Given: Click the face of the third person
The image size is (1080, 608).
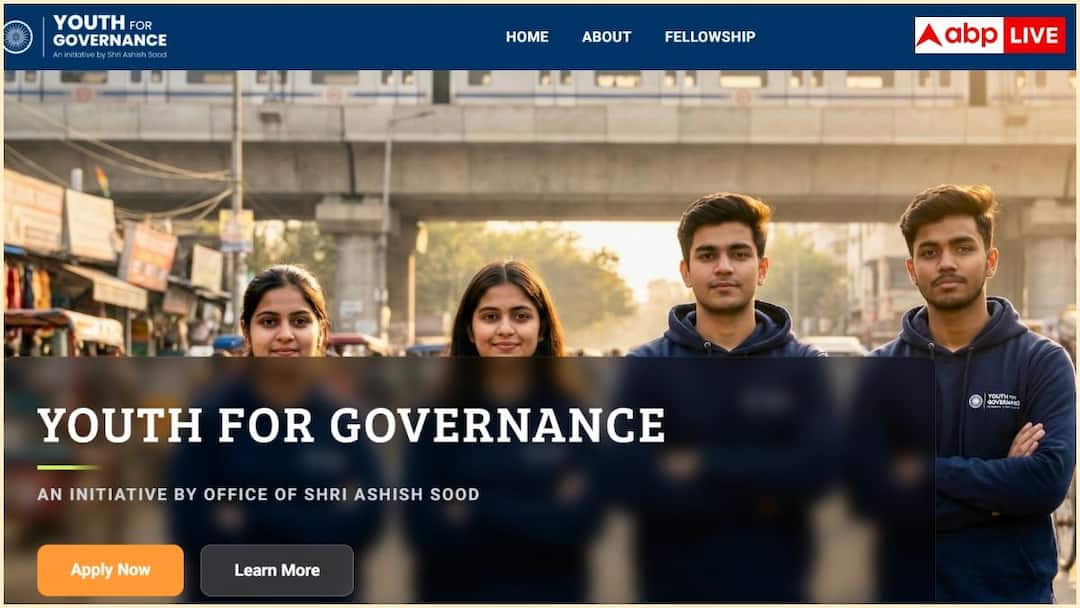Looking at the screenshot, I should pyautogui.click(x=723, y=265).
